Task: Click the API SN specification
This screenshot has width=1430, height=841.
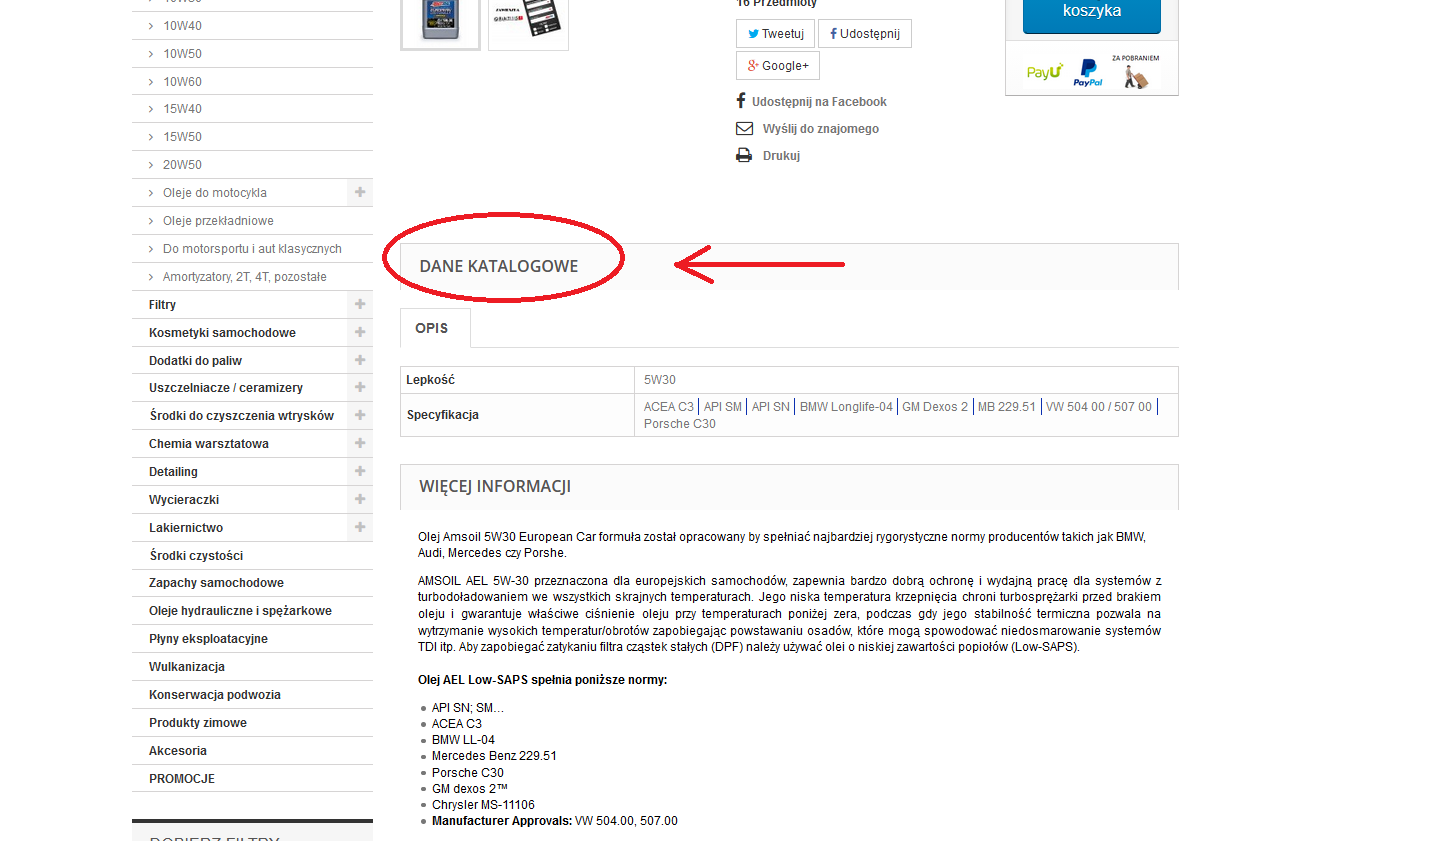Action: (x=771, y=407)
